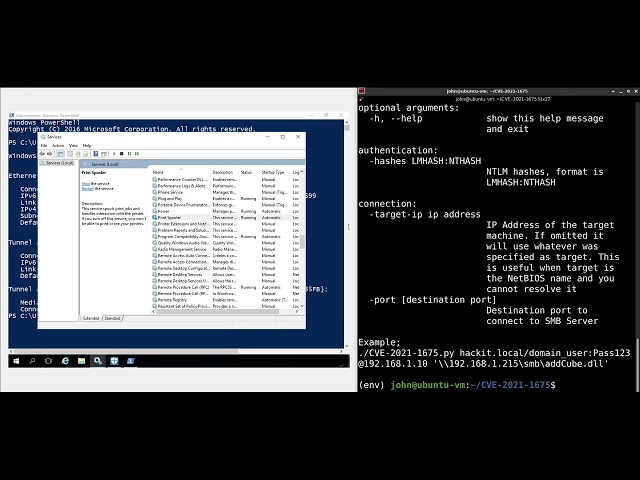The height and width of the screenshot is (480, 640).
Task: Click the Properties icon in Services toolbar
Action: point(70,154)
